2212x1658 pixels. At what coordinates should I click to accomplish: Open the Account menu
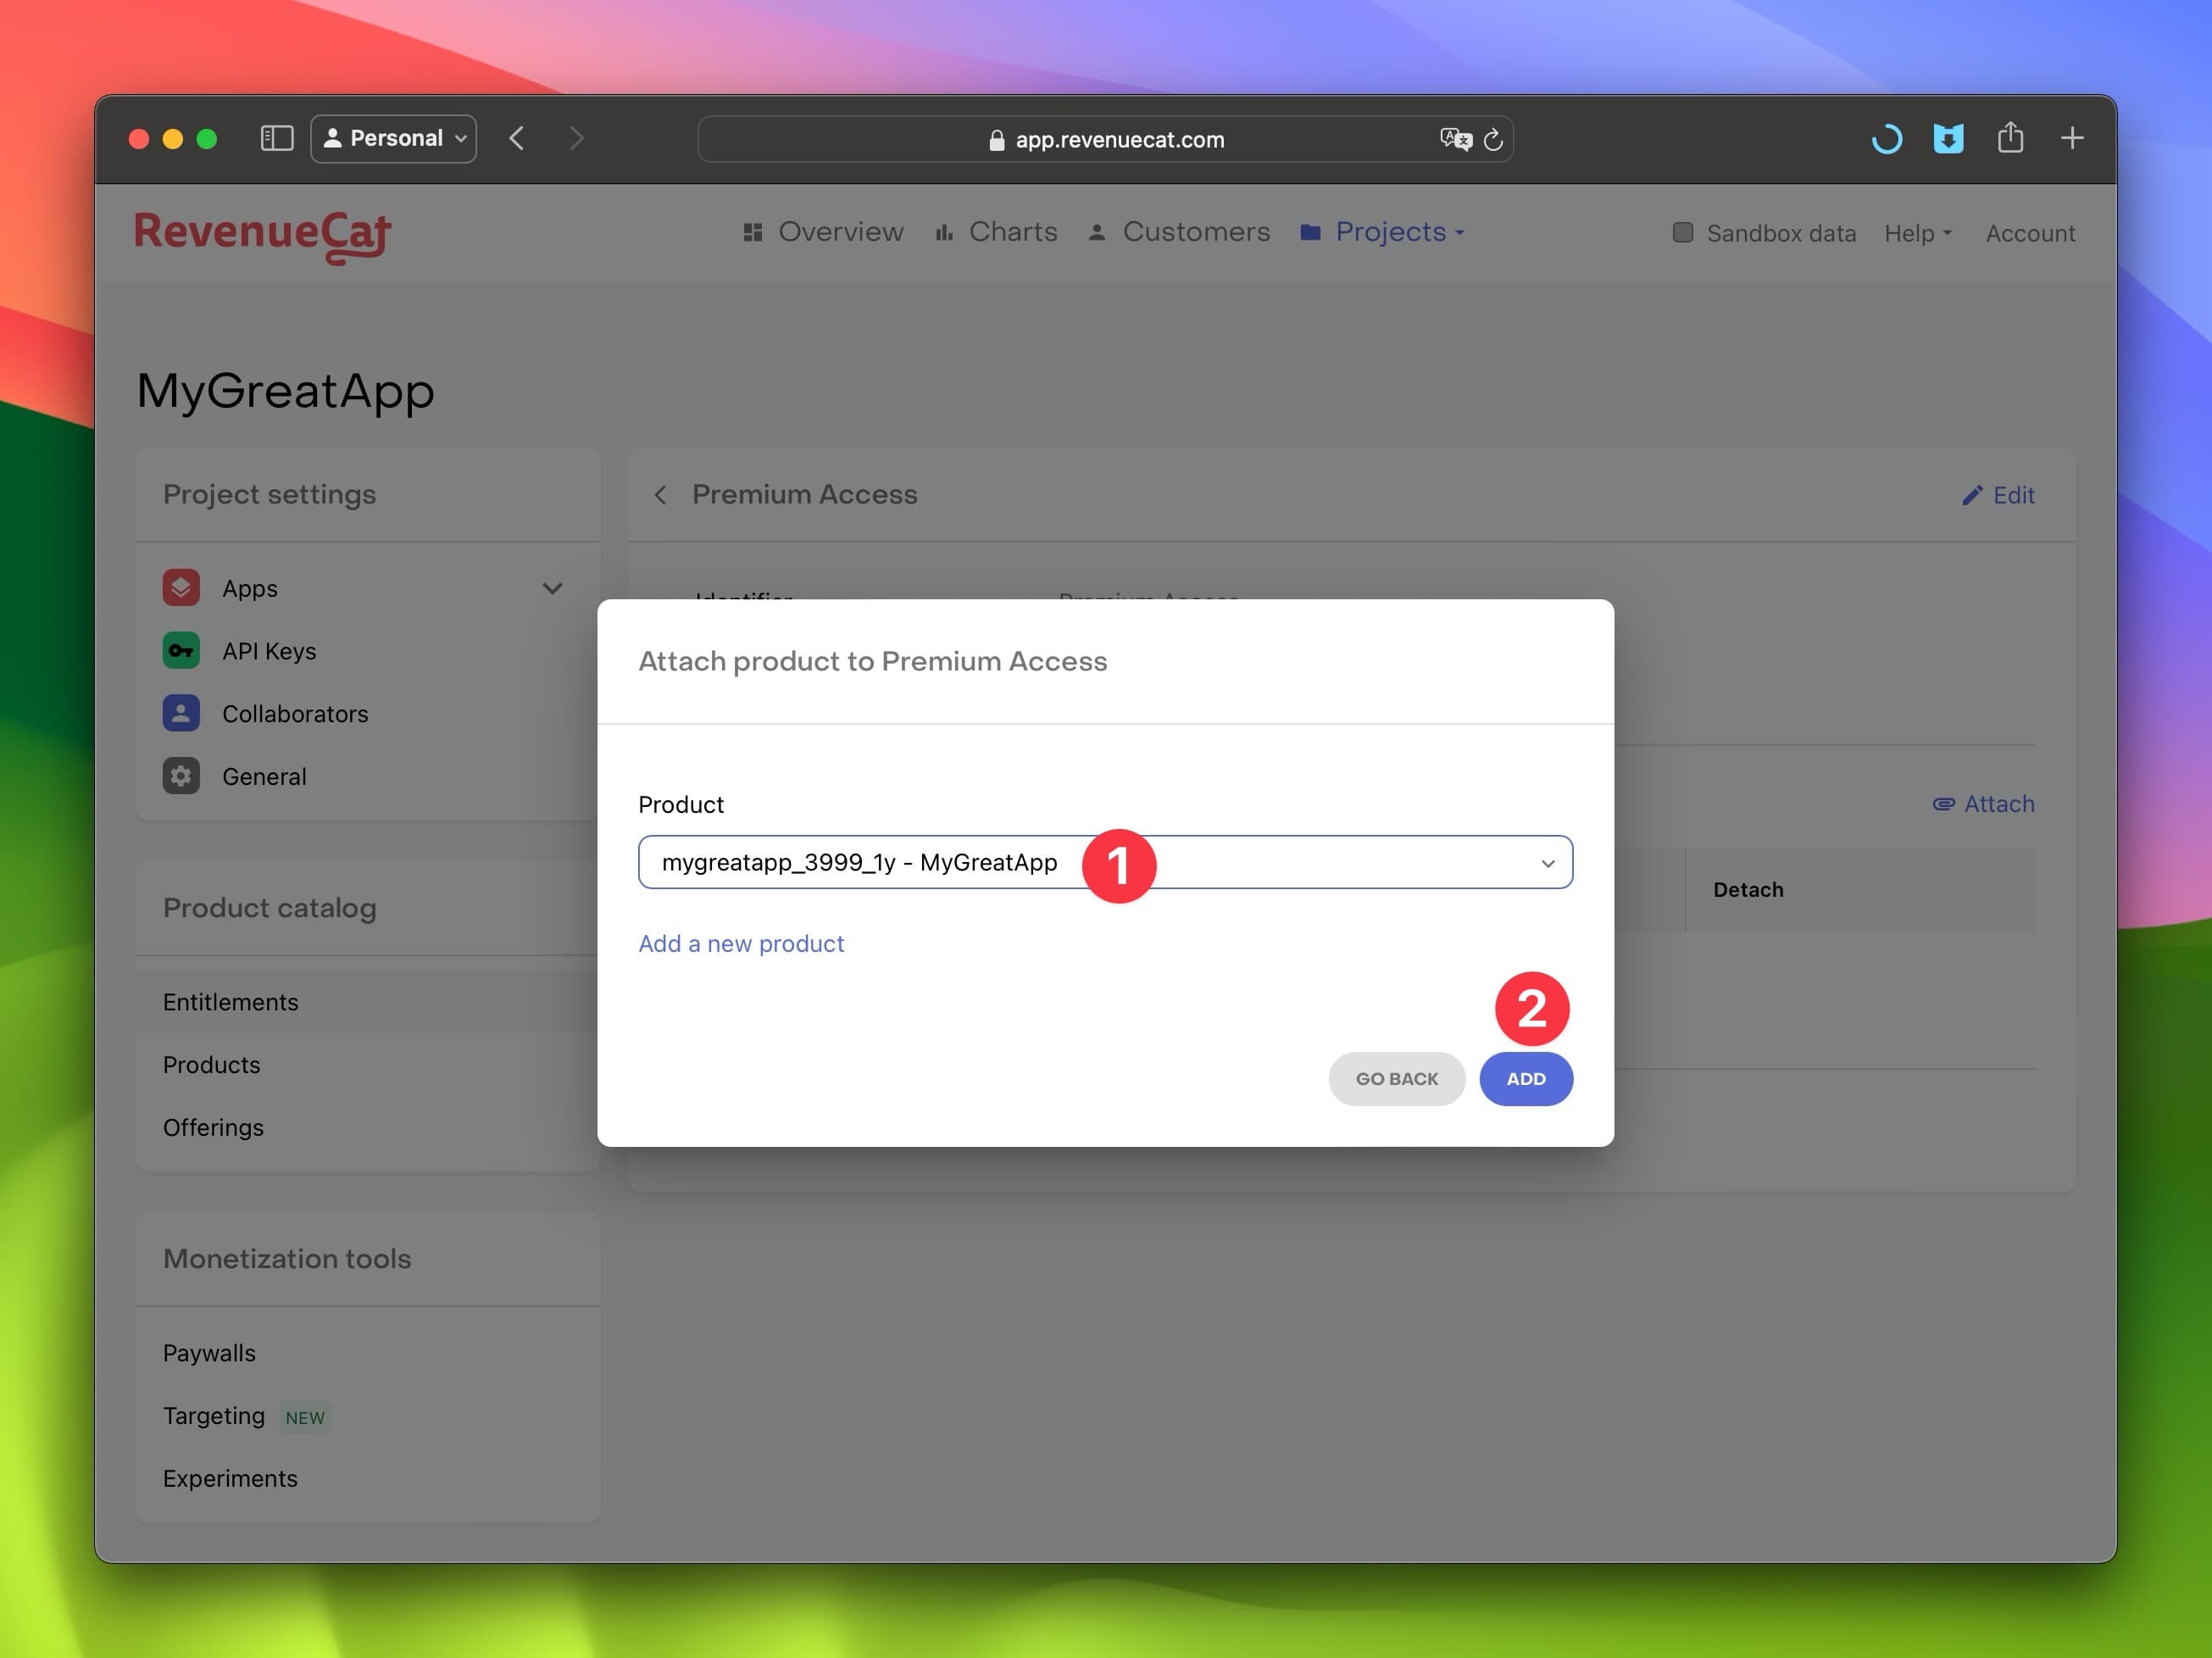tap(2030, 233)
